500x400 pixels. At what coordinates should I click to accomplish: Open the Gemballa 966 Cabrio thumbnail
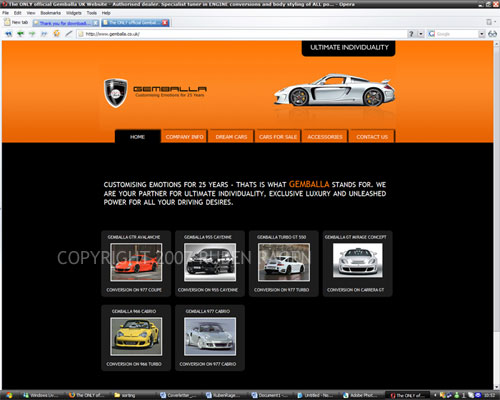[x=136, y=336]
